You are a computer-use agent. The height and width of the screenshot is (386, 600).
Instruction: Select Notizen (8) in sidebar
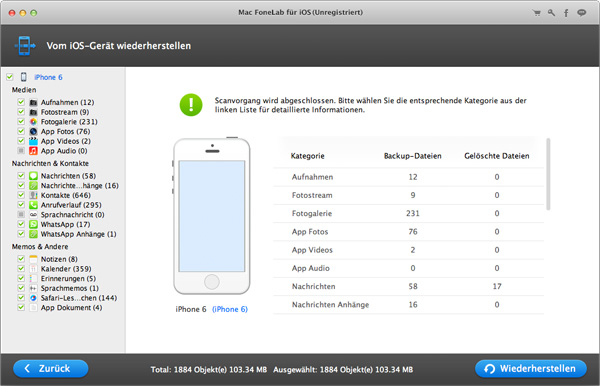coord(59,259)
